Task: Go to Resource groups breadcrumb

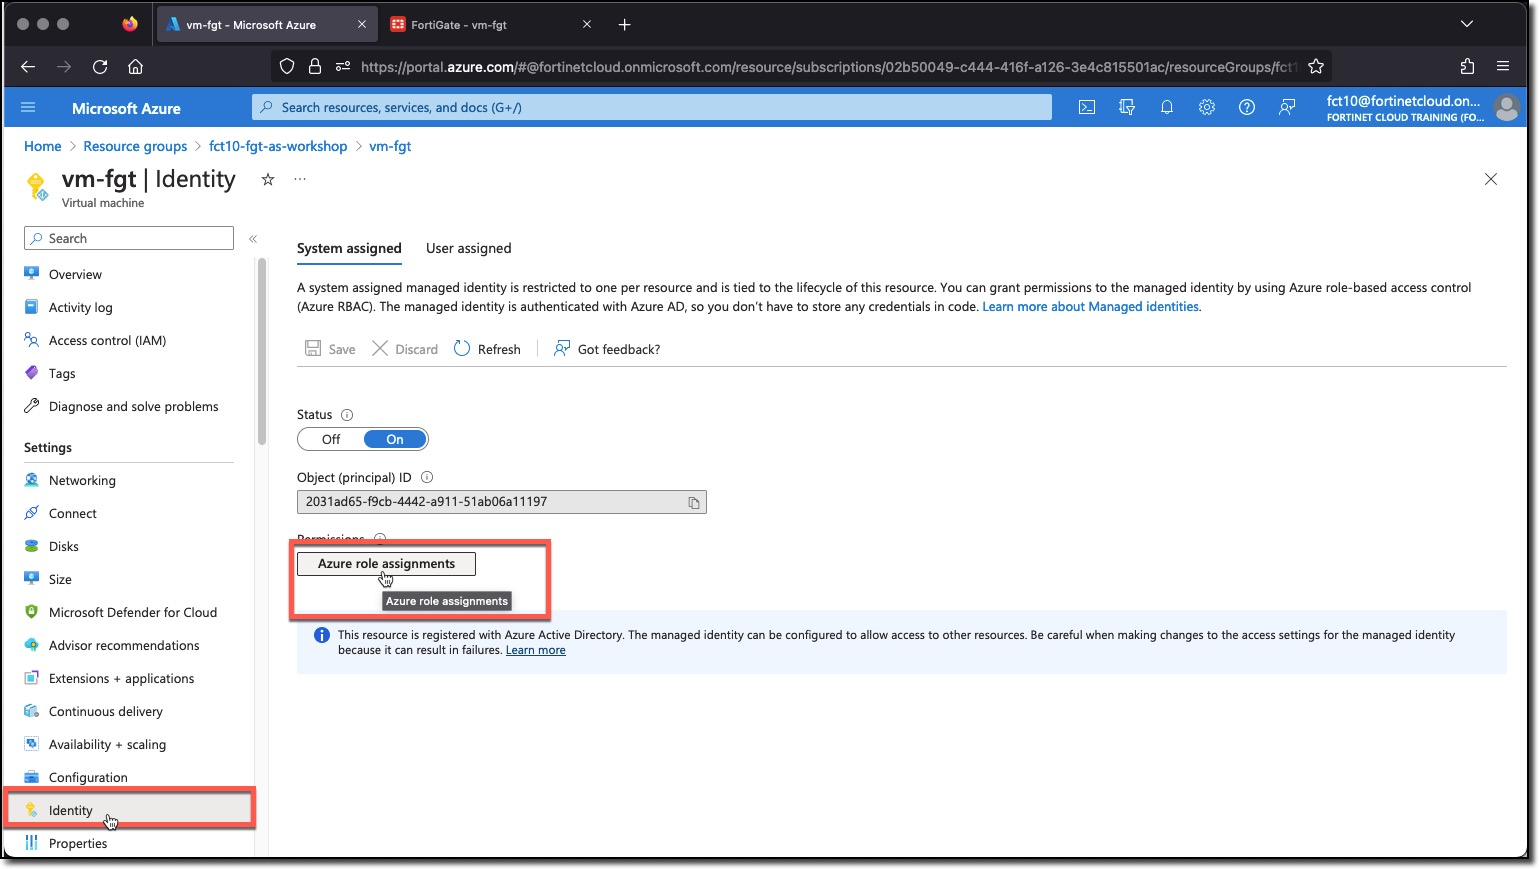Action: point(135,146)
